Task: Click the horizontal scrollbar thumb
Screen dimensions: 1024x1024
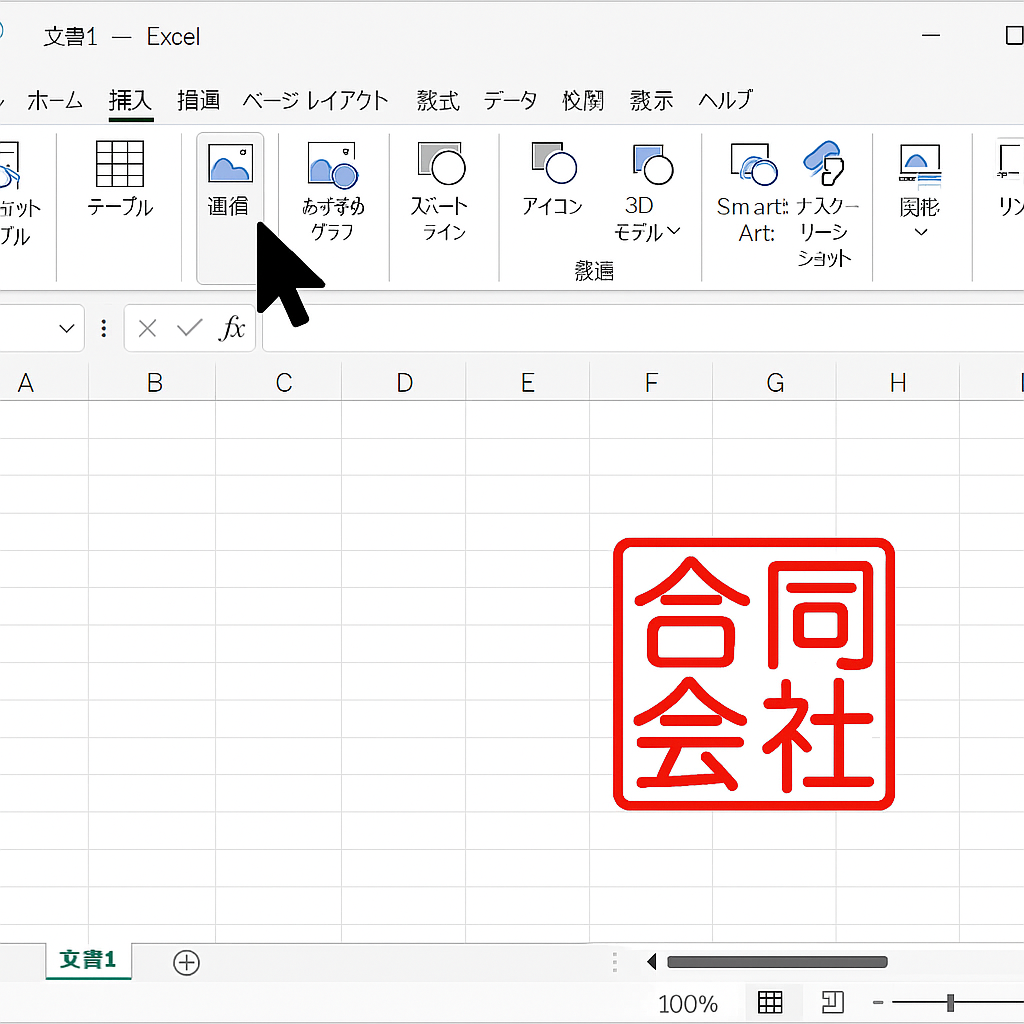Action: click(777, 962)
